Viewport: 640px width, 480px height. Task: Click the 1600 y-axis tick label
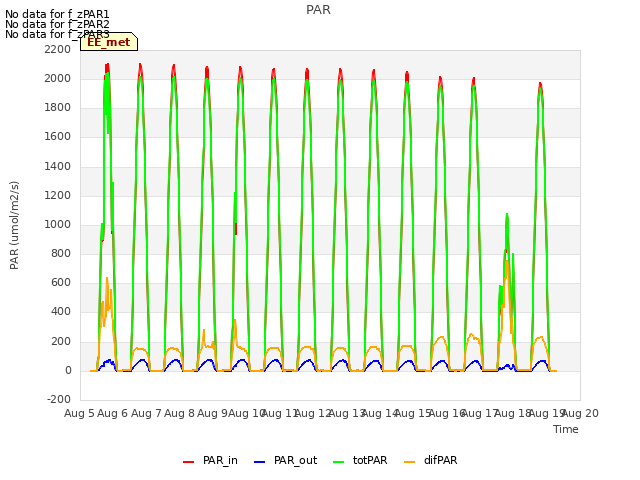pos(58,137)
